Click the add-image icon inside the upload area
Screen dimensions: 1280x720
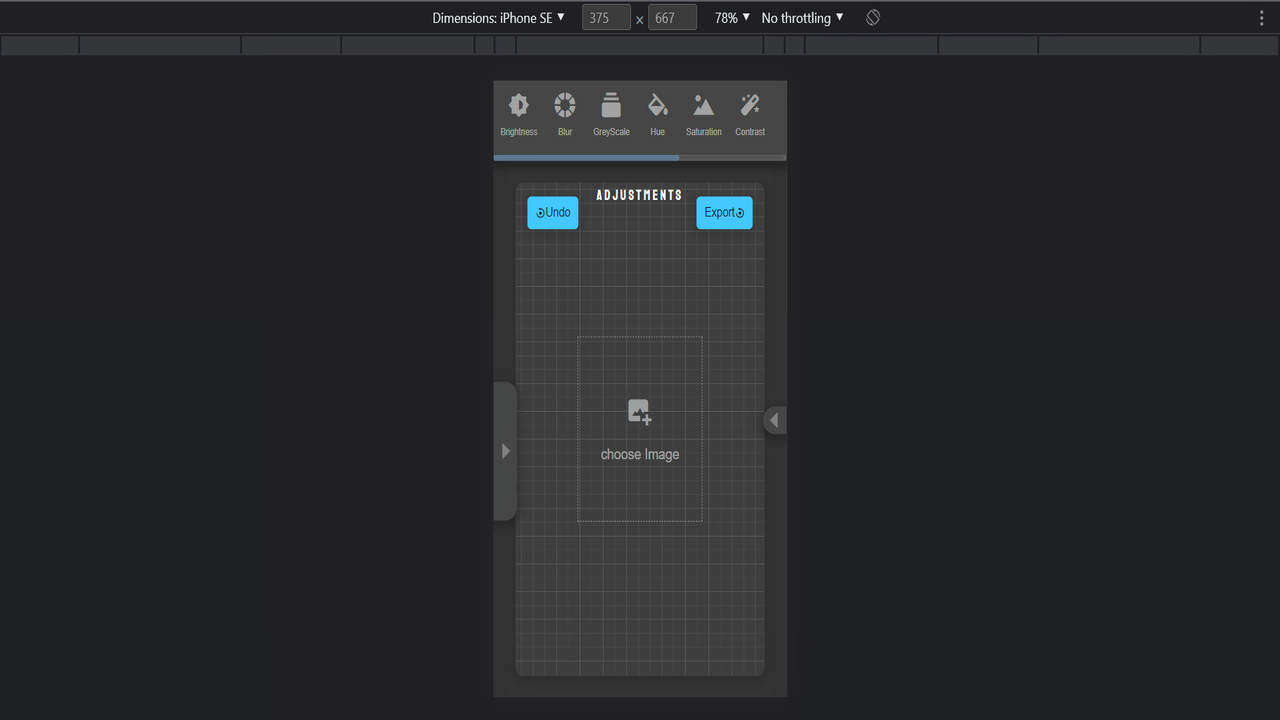(x=640, y=411)
